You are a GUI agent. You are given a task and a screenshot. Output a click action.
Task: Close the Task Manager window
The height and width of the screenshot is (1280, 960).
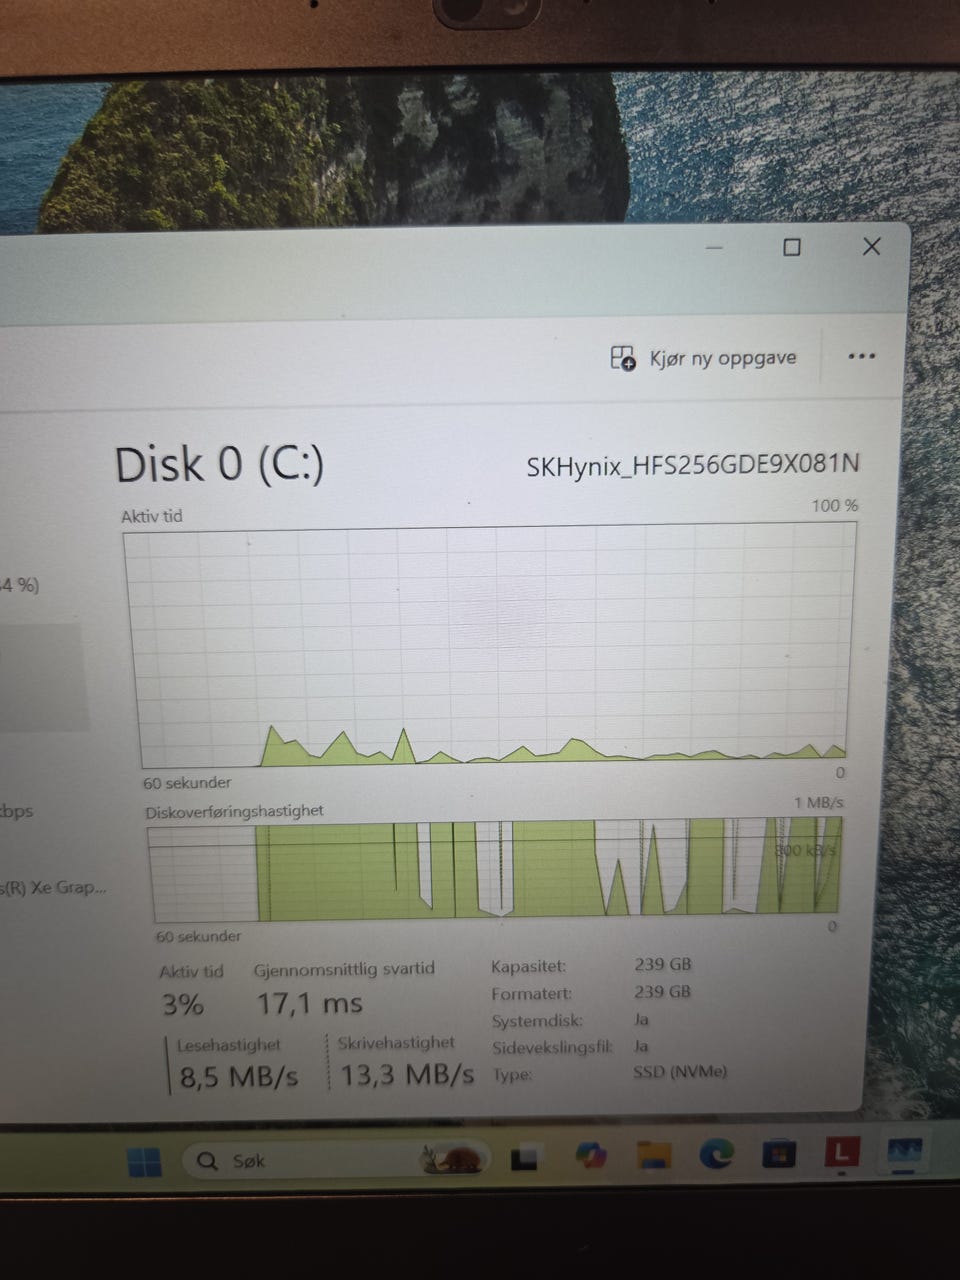(x=871, y=246)
